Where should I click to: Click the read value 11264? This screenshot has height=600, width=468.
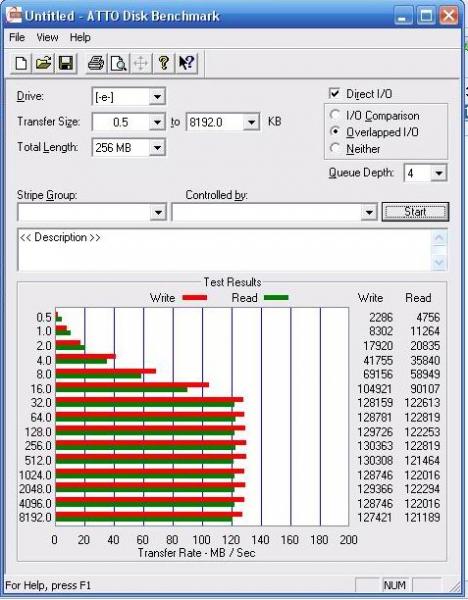coord(425,331)
